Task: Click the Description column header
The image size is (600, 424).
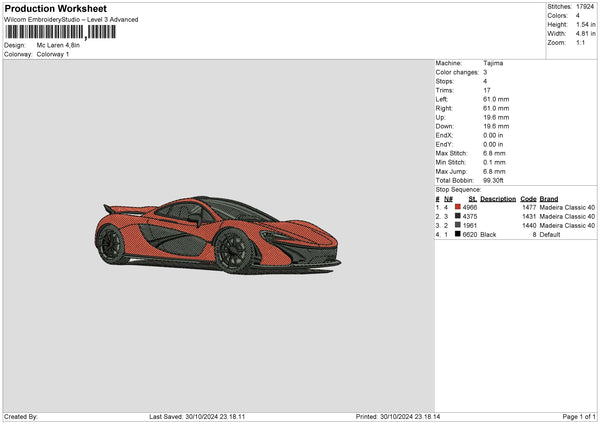Action: point(498,199)
